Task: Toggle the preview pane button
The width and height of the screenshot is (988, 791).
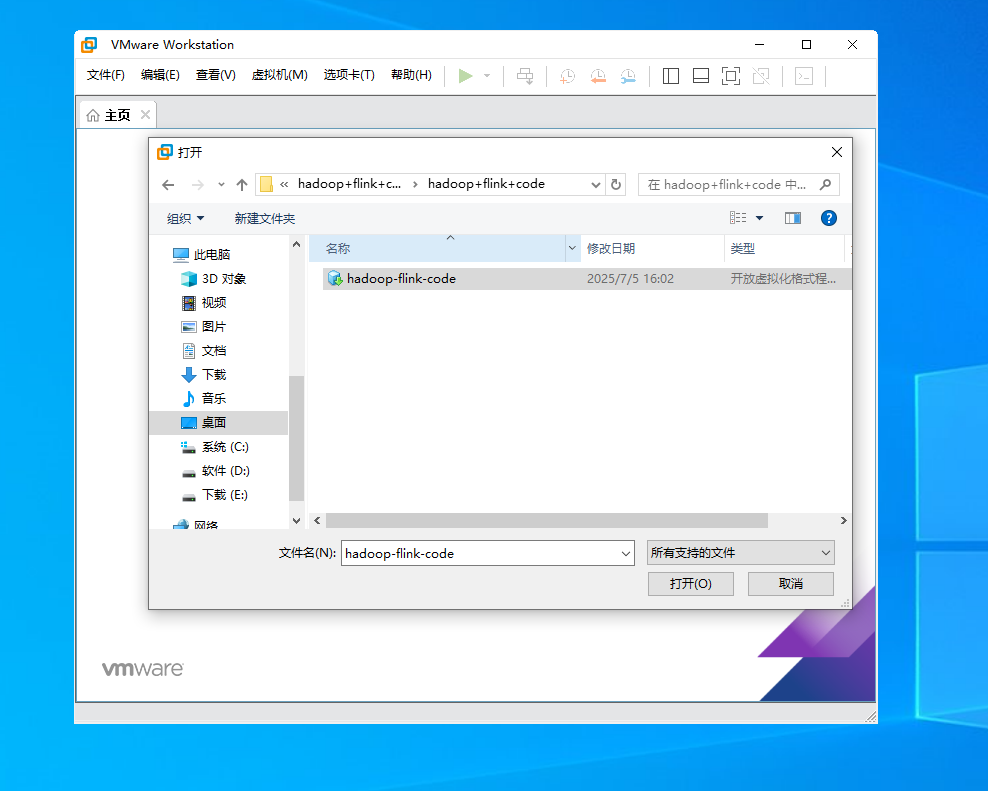Action: click(x=793, y=218)
